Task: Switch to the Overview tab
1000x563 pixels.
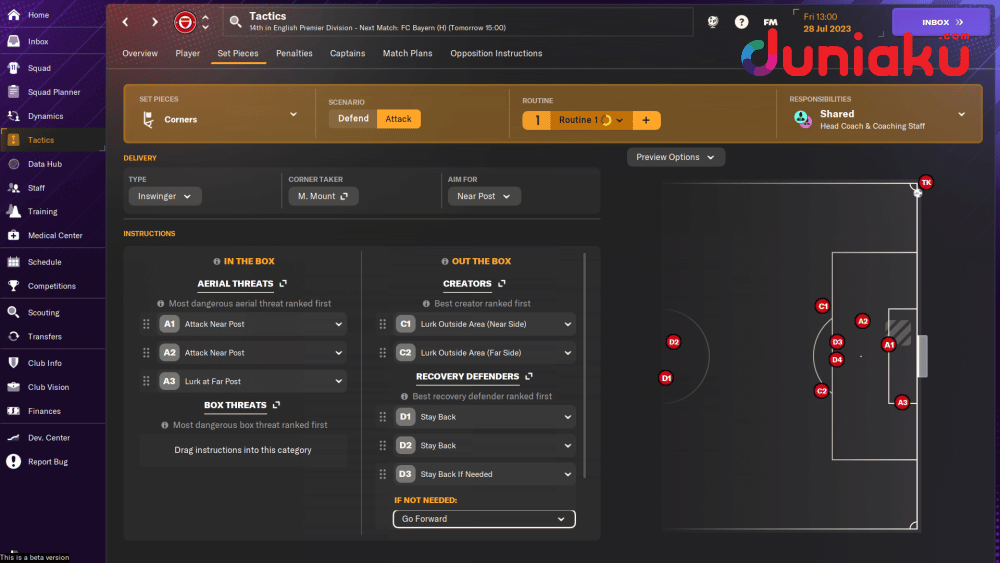Action: click(x=140, y=54)
